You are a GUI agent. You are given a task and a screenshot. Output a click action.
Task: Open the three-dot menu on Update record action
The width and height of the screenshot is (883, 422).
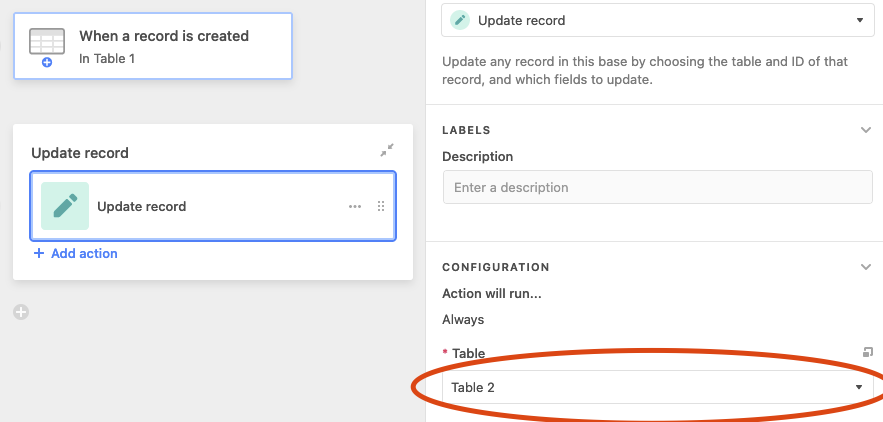[355, 207]
